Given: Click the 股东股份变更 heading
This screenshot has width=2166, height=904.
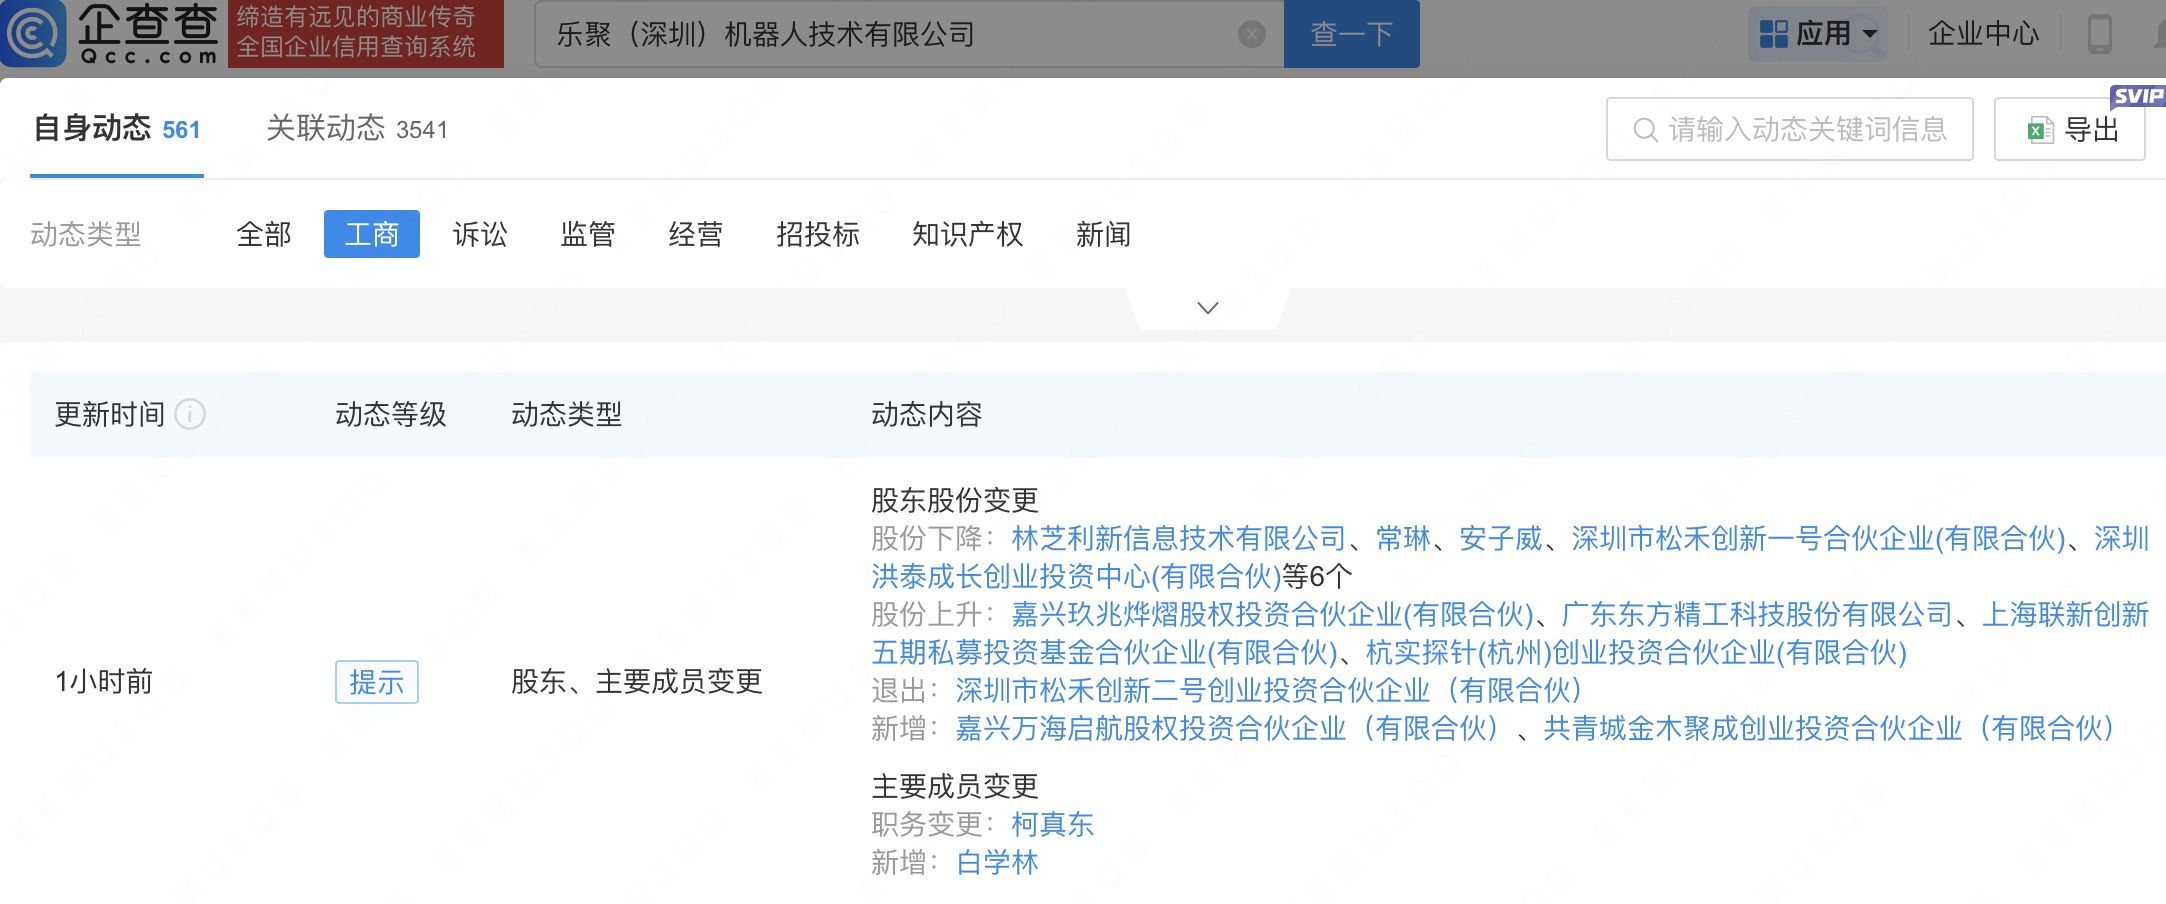Looking at the screenshot, I should [955, 500].
